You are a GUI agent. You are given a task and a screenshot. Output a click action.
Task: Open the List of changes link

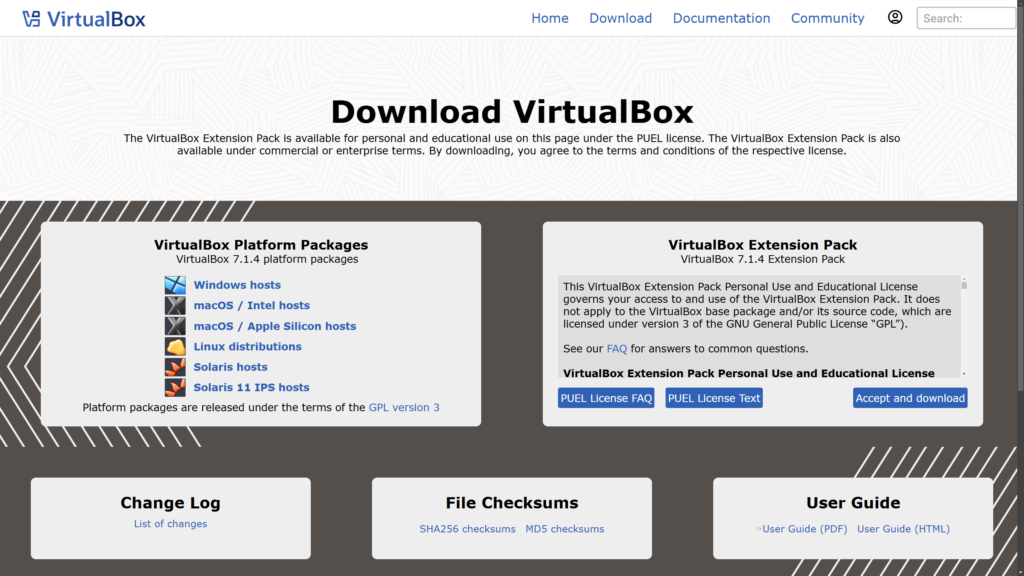coord(170,524)
